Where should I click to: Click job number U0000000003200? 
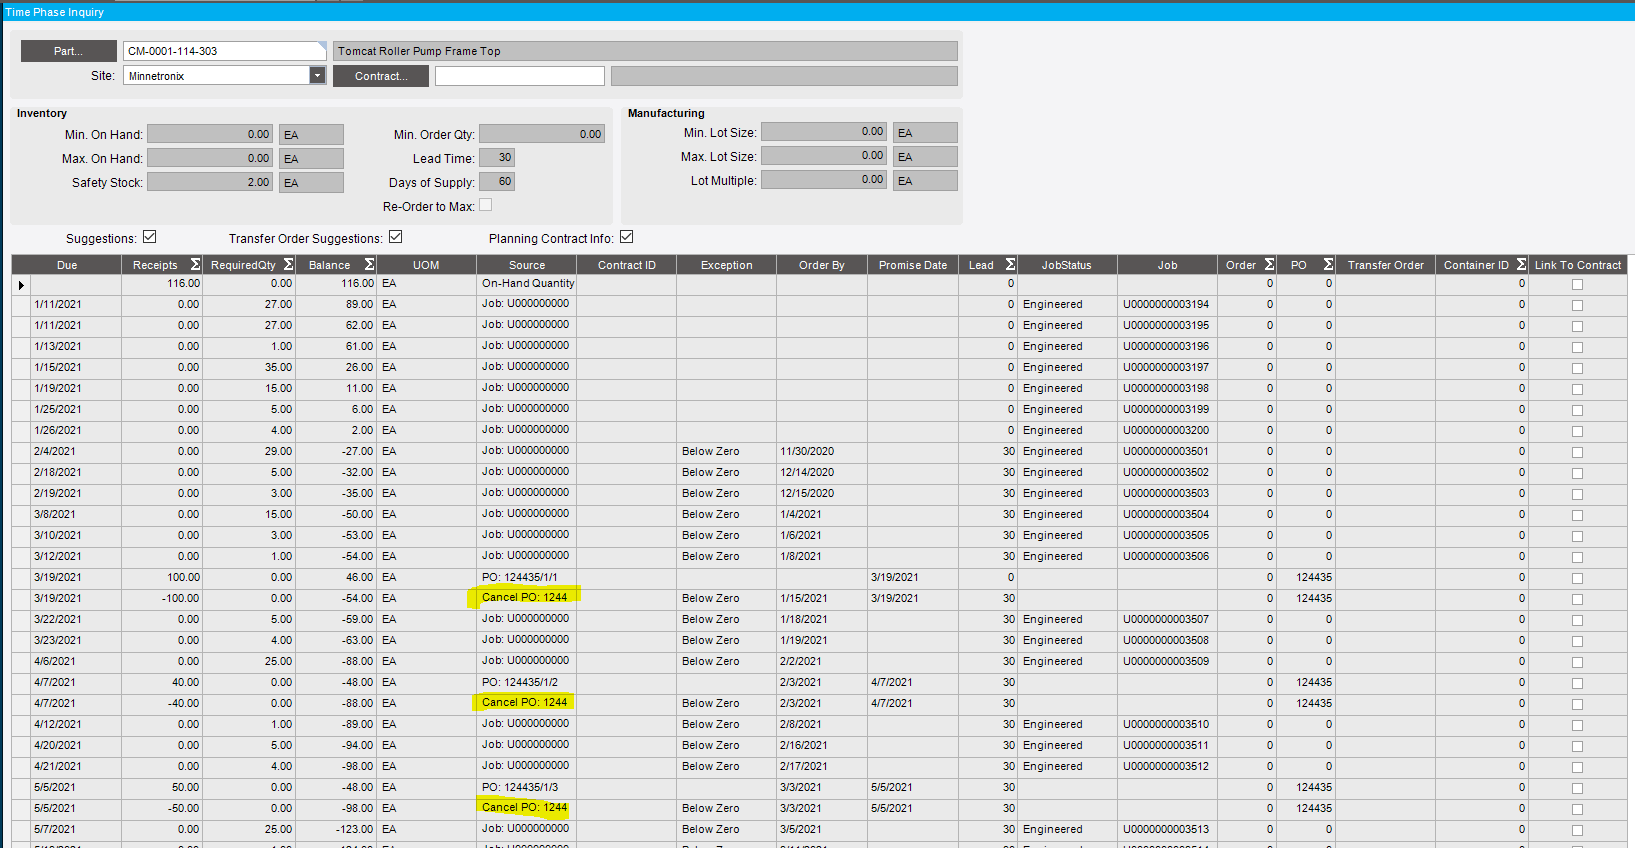pyautogui.click(x=1166, y=430)
